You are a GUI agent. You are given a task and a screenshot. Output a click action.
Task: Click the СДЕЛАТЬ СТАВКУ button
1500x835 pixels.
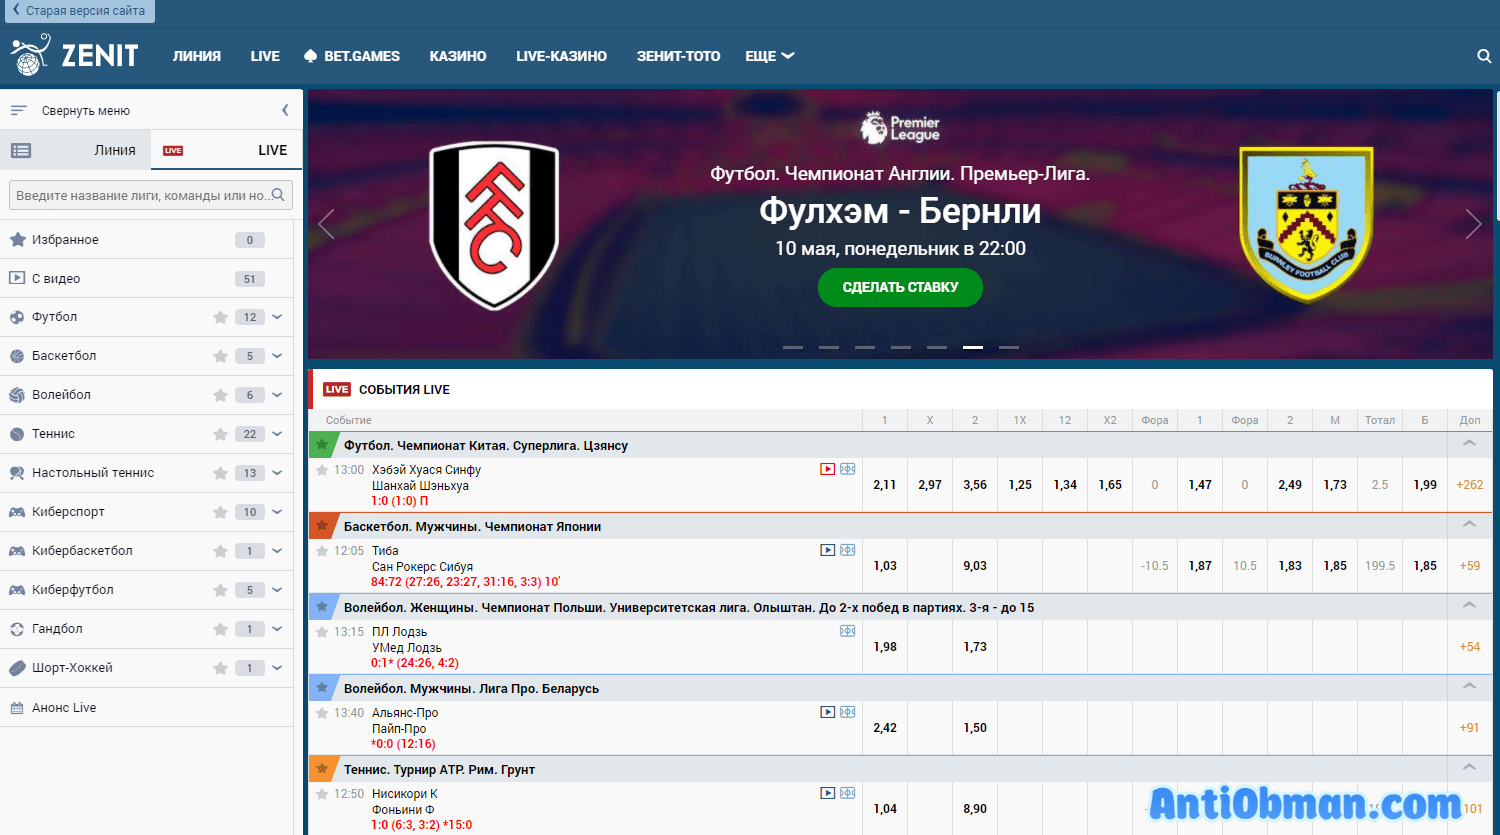point(900,287)
